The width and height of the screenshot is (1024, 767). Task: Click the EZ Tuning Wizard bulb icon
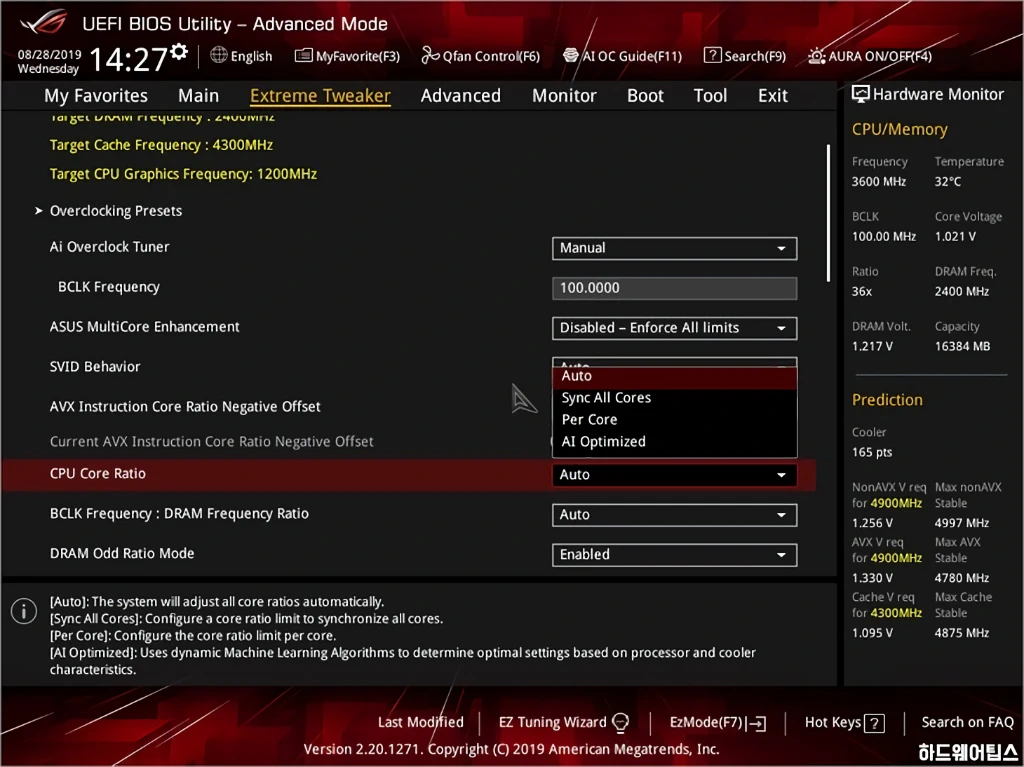click(x=620, y=723)
